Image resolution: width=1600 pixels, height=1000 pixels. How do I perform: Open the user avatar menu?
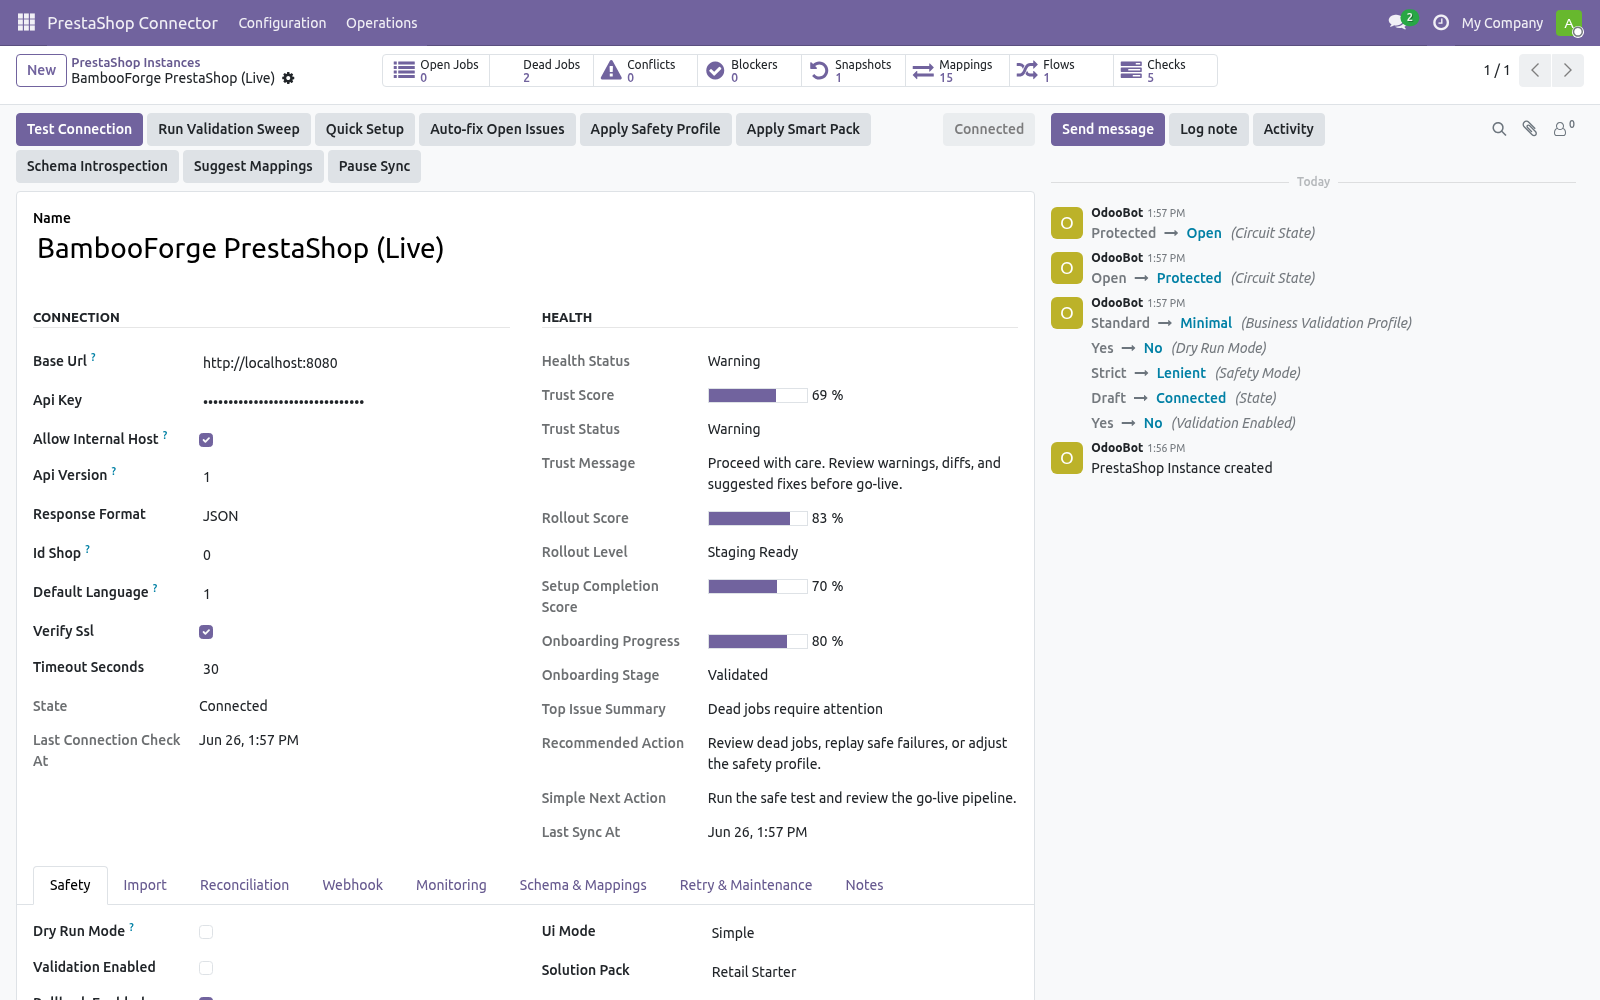[1569, 22]
